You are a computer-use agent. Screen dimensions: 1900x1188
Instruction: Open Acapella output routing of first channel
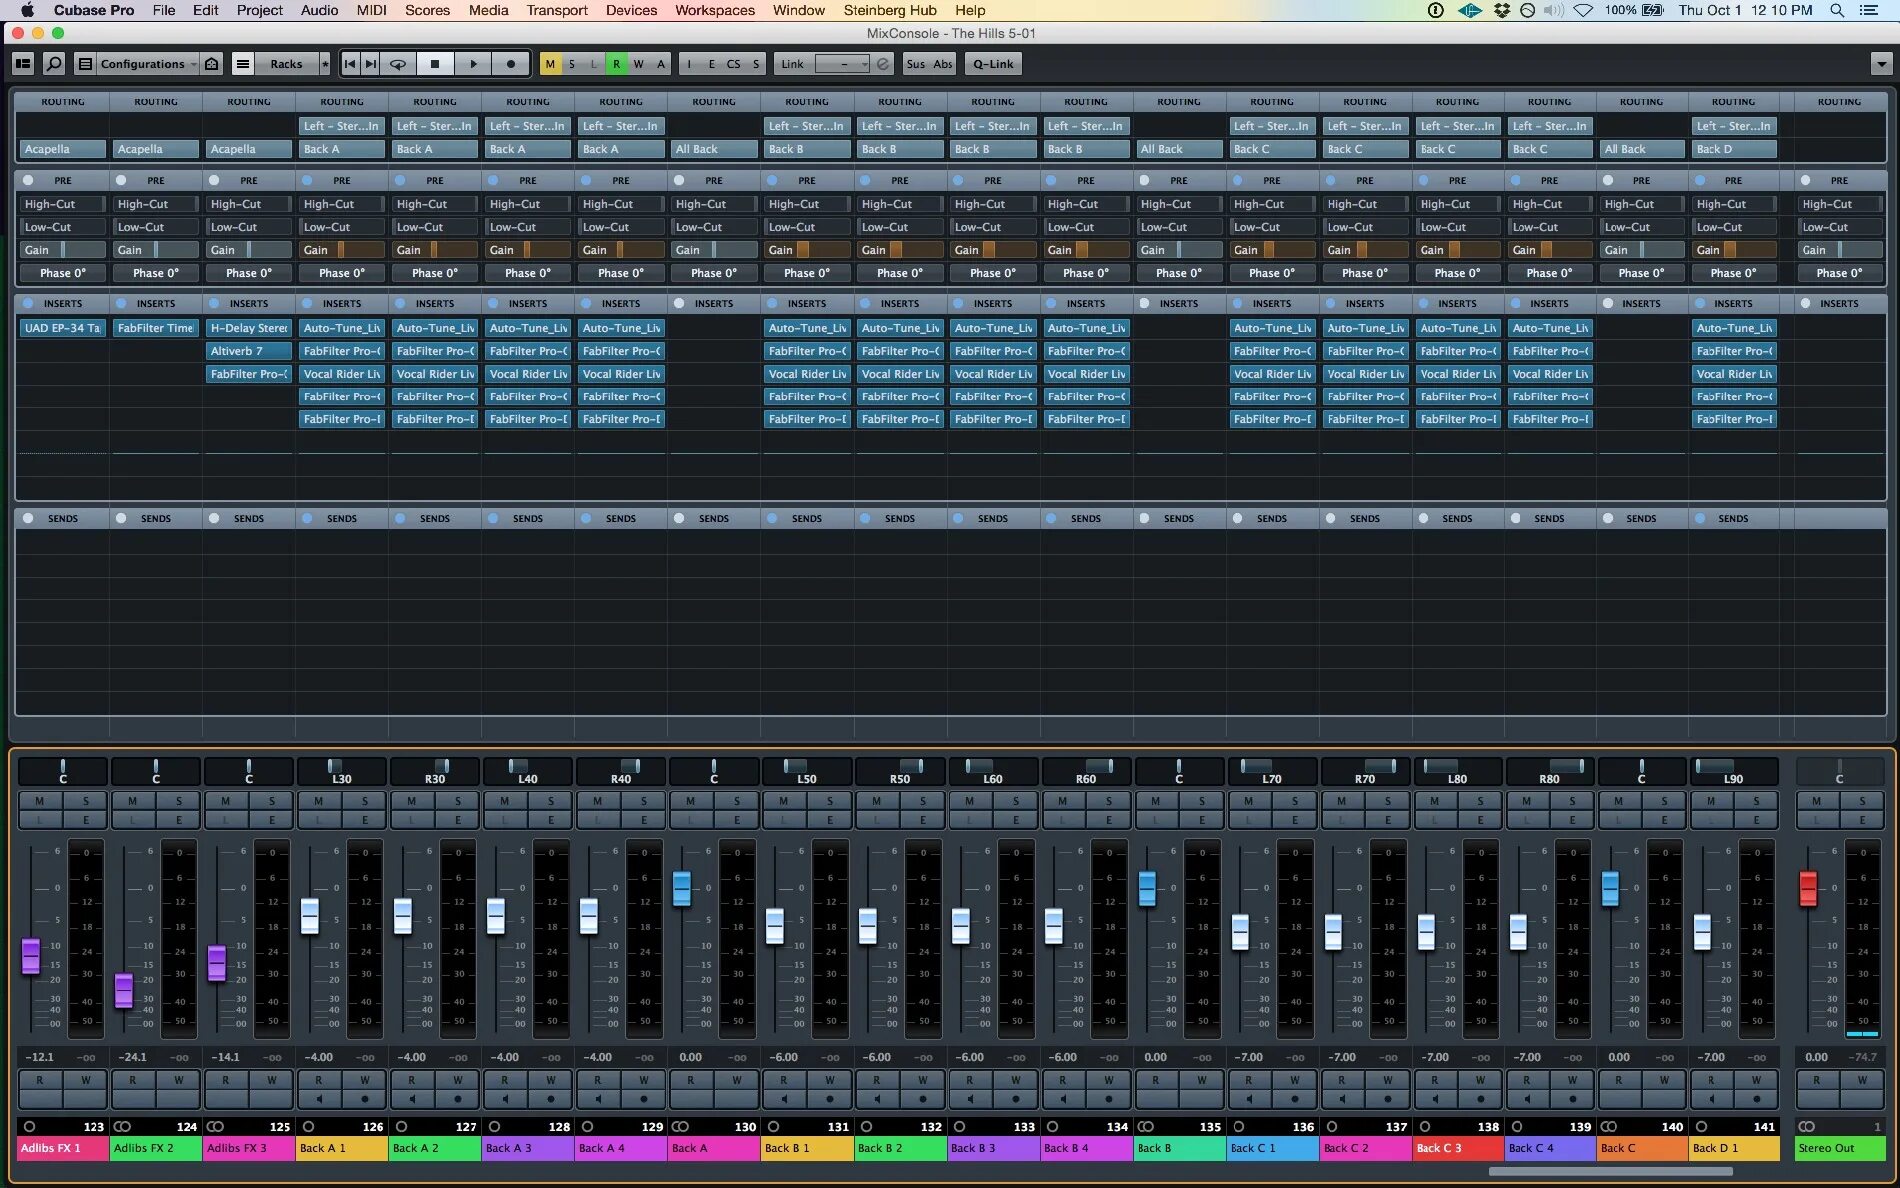(62, 149)
